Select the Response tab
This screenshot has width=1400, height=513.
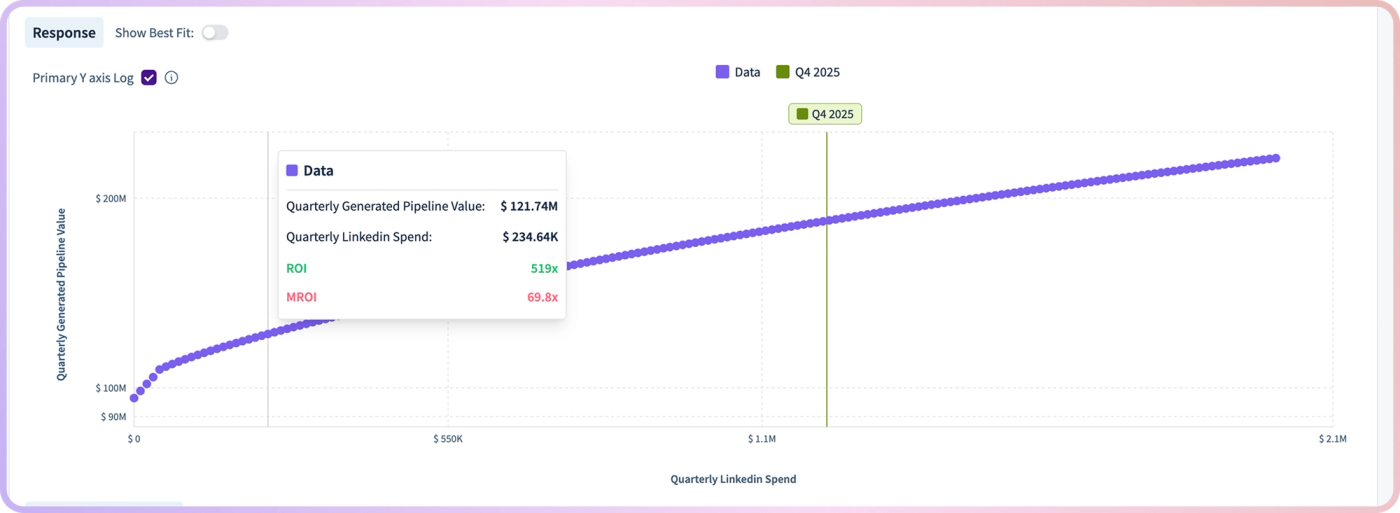point(64,33)
